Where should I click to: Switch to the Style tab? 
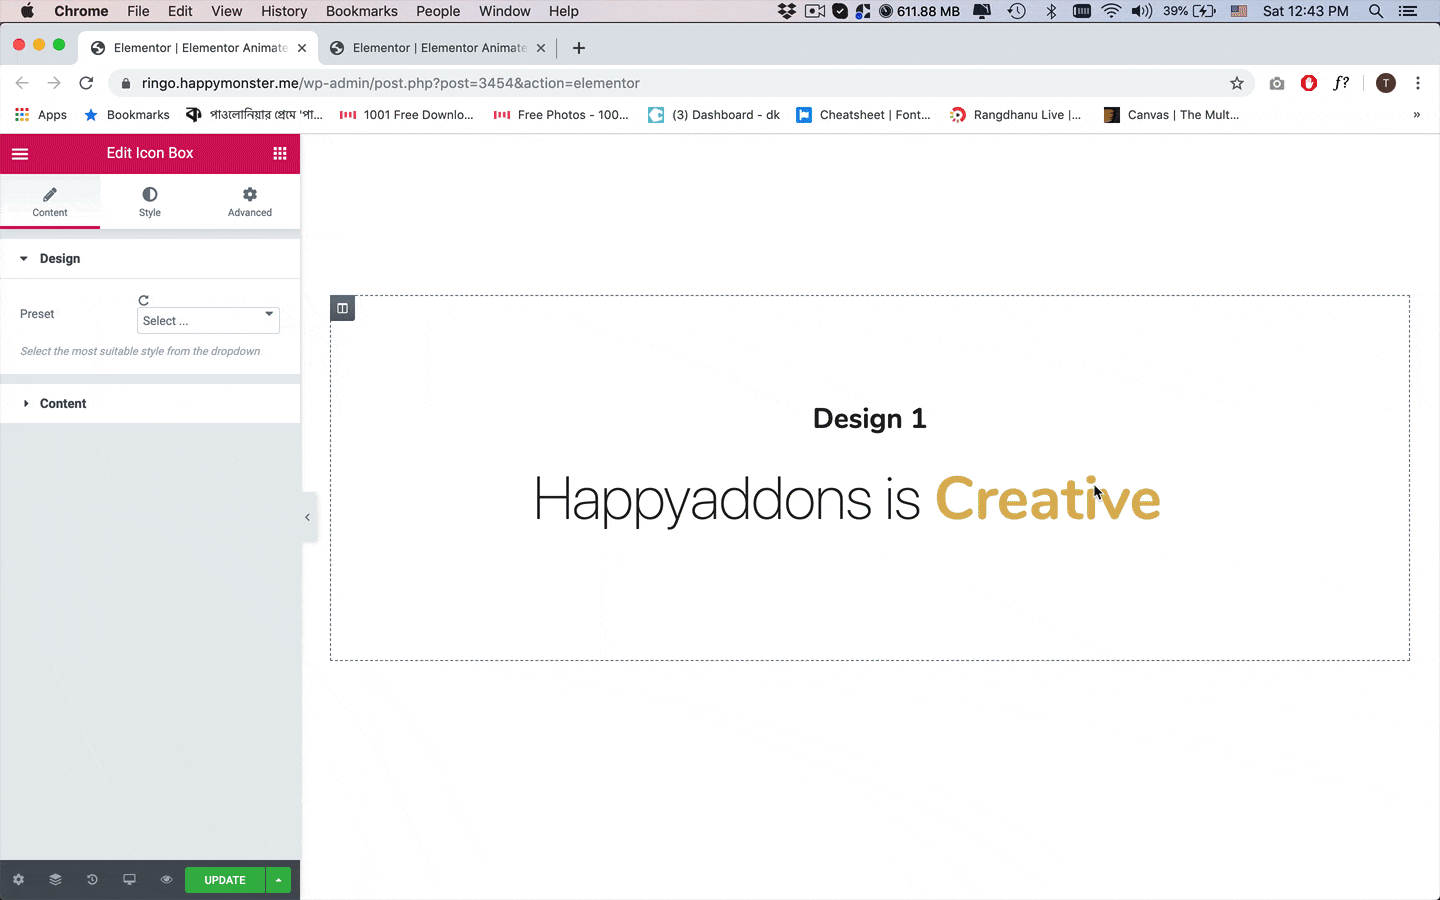coord(149,202)
